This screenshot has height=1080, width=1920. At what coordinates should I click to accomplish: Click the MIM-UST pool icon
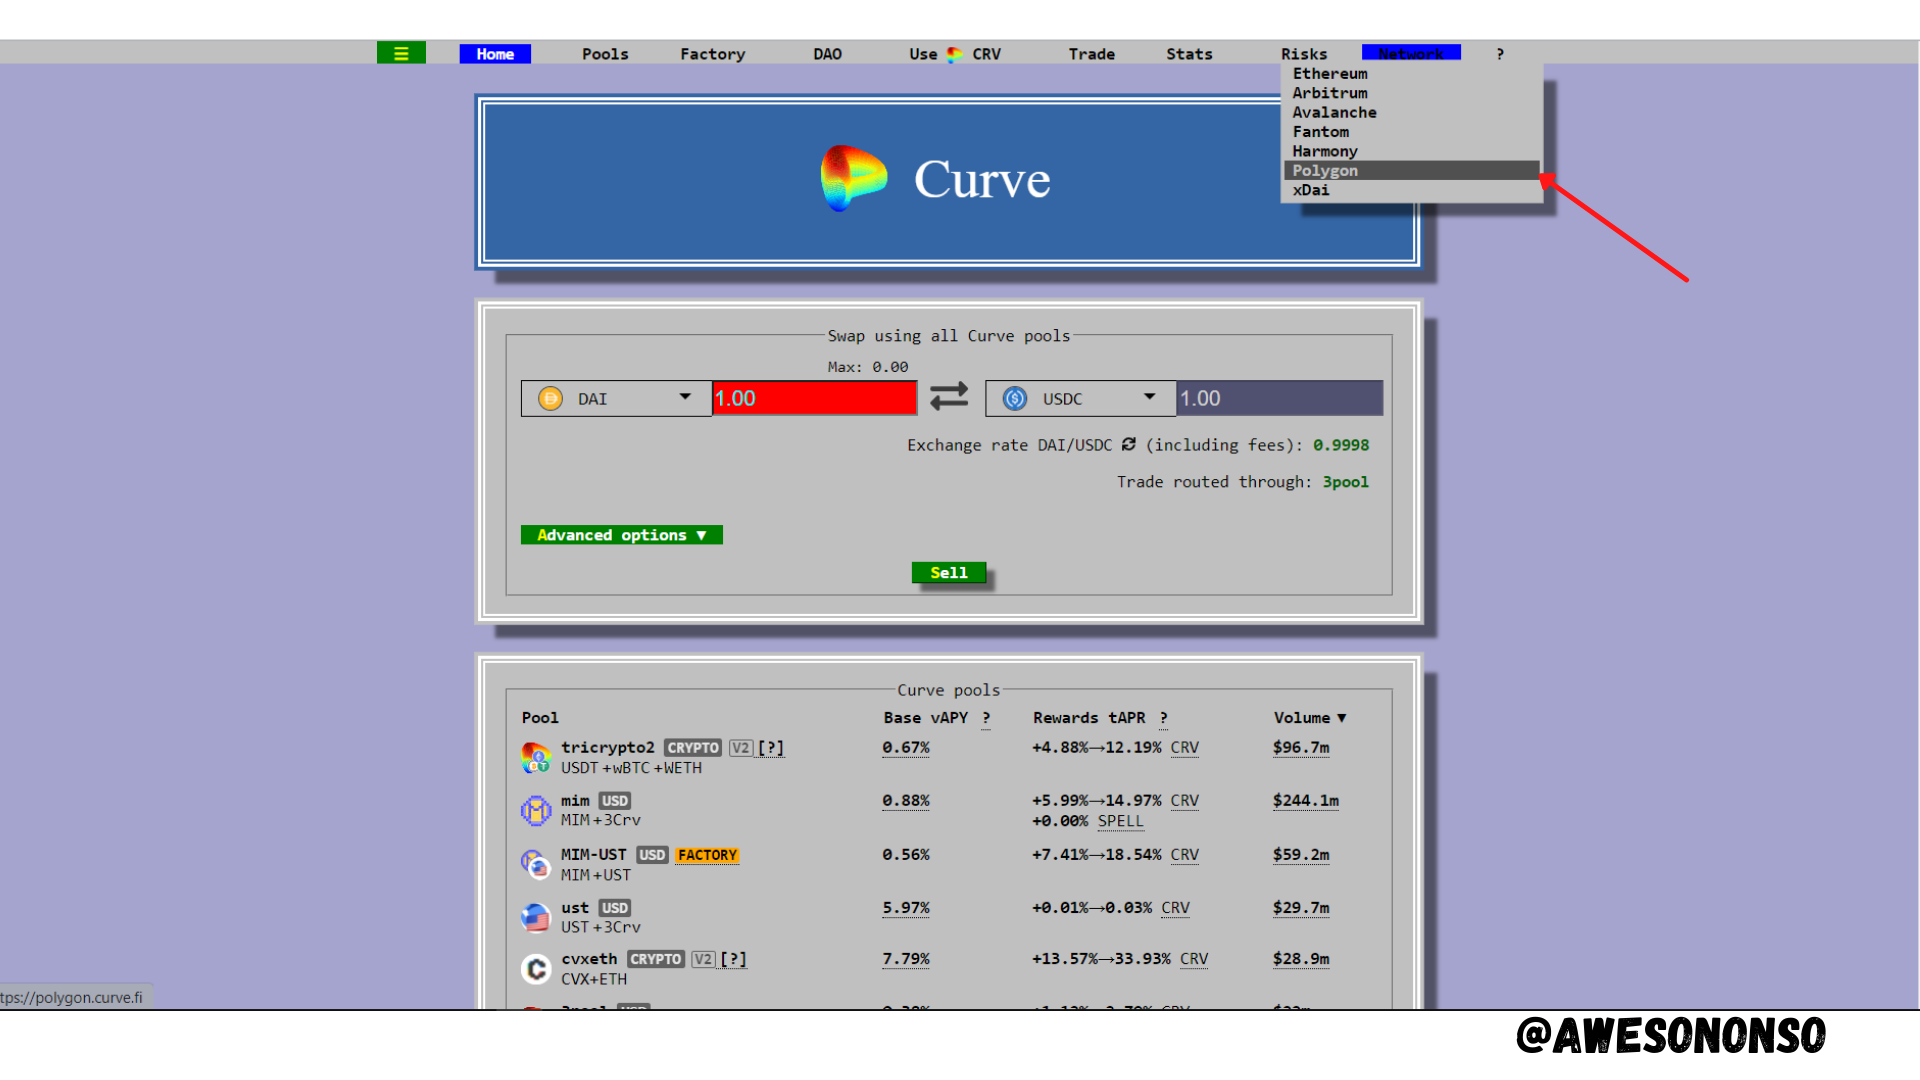[536, 864]
